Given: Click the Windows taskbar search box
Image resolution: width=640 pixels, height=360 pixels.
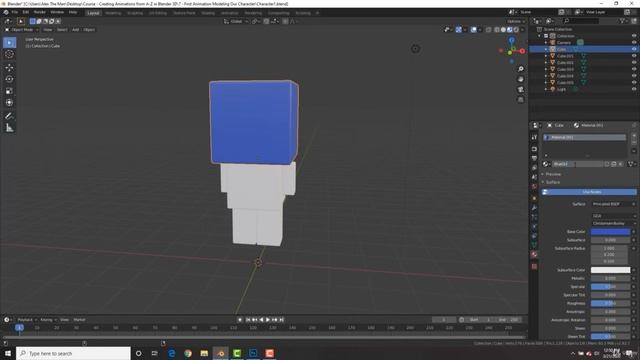Looking at the screenshot, I should click(x=73, y=353).
